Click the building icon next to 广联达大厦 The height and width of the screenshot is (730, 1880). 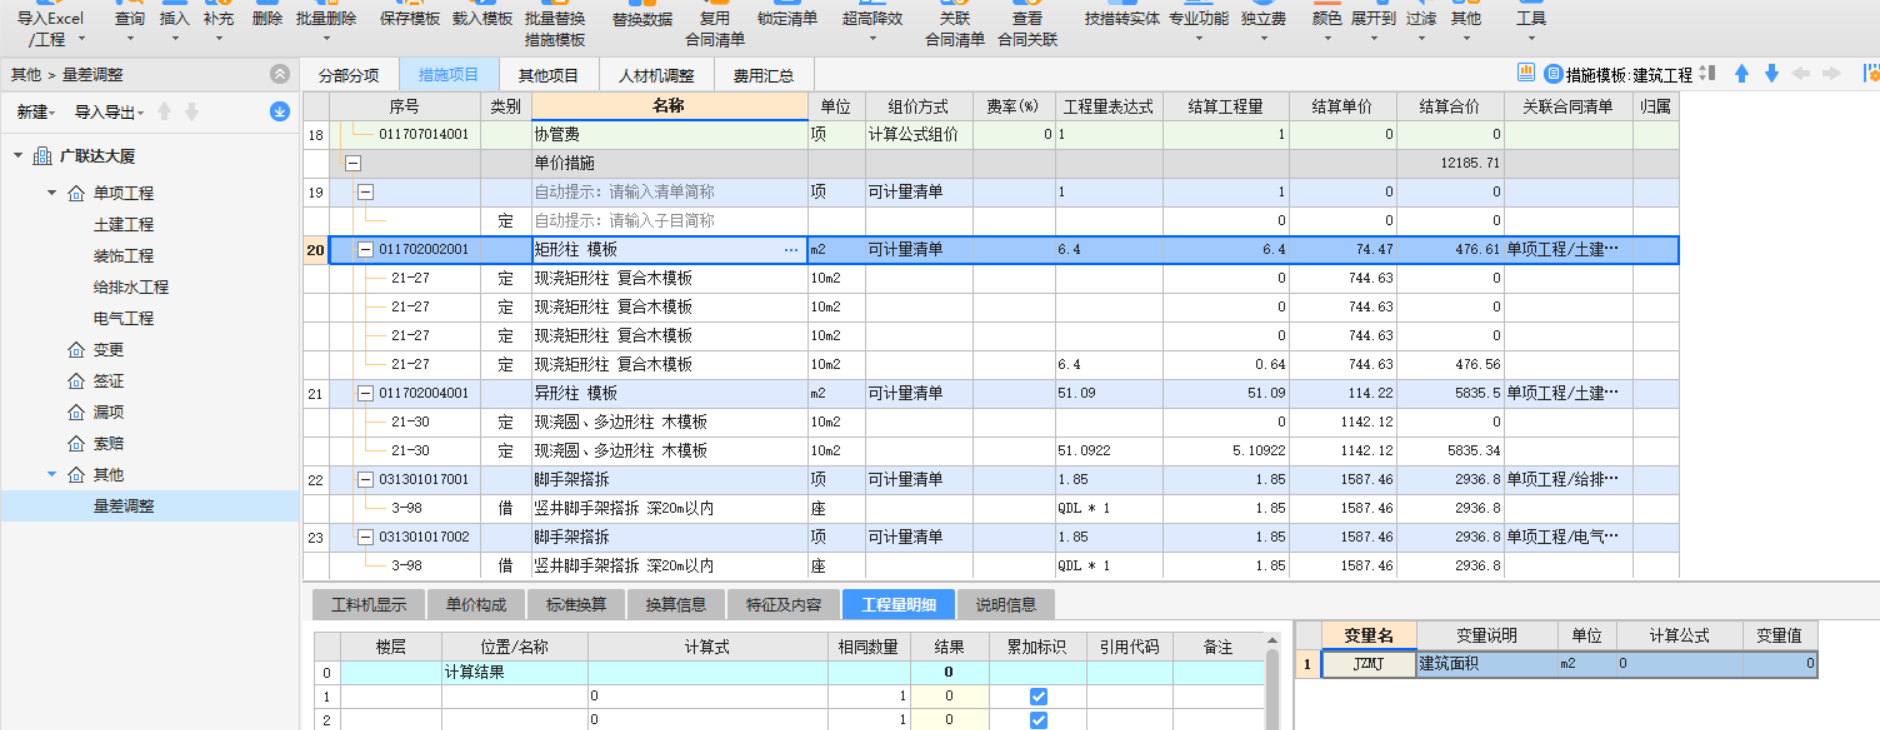click(43, 156)
